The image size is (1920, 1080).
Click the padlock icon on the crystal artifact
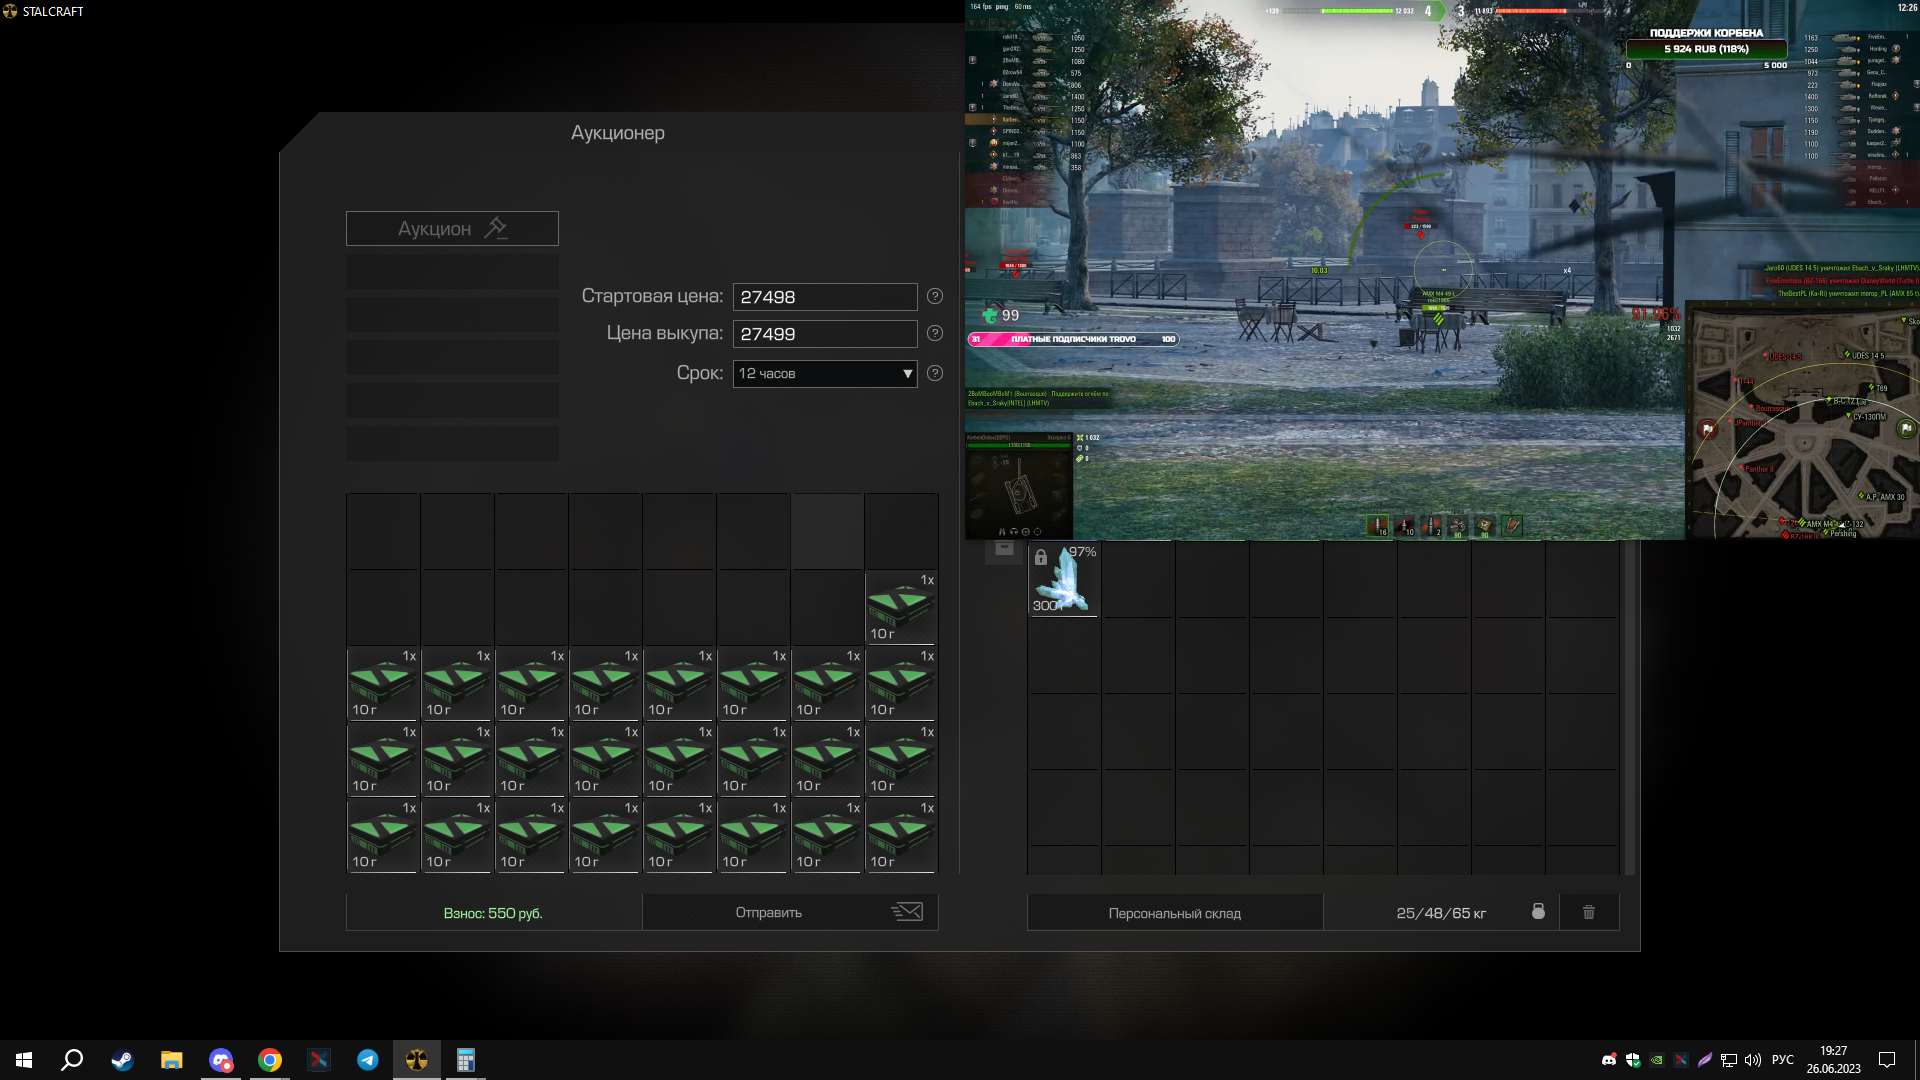pos(1041,557)
